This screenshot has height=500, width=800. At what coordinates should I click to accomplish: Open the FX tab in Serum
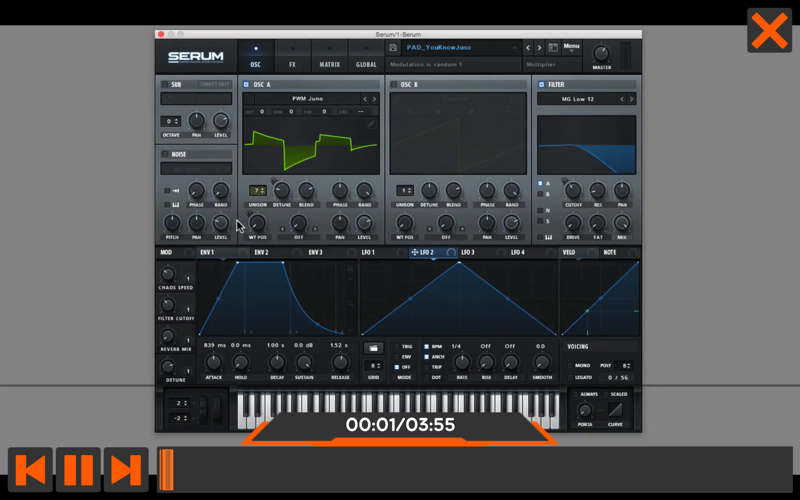coord(292,57)
